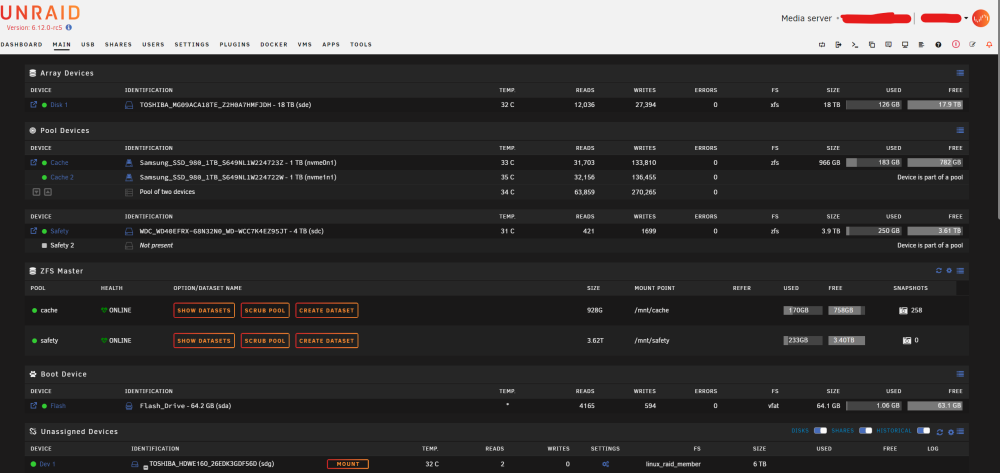Click the snapshots camera icon for safety pool
The width and height of the screenshot is (1000, 473).
(x=906, y=340)
